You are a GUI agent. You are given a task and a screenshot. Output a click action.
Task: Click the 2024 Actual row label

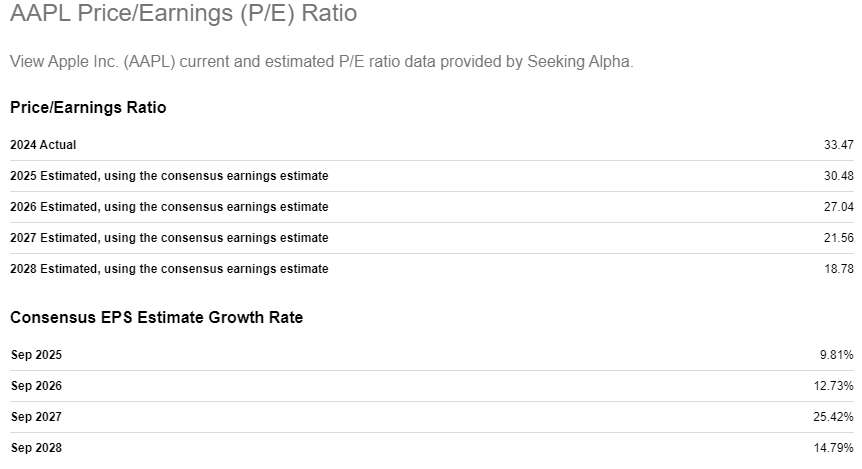[x=43, y=145]
